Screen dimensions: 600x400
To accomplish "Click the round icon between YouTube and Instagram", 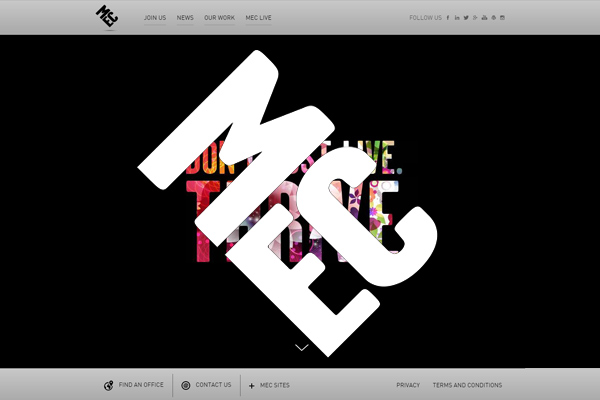I will click(494, 18).
